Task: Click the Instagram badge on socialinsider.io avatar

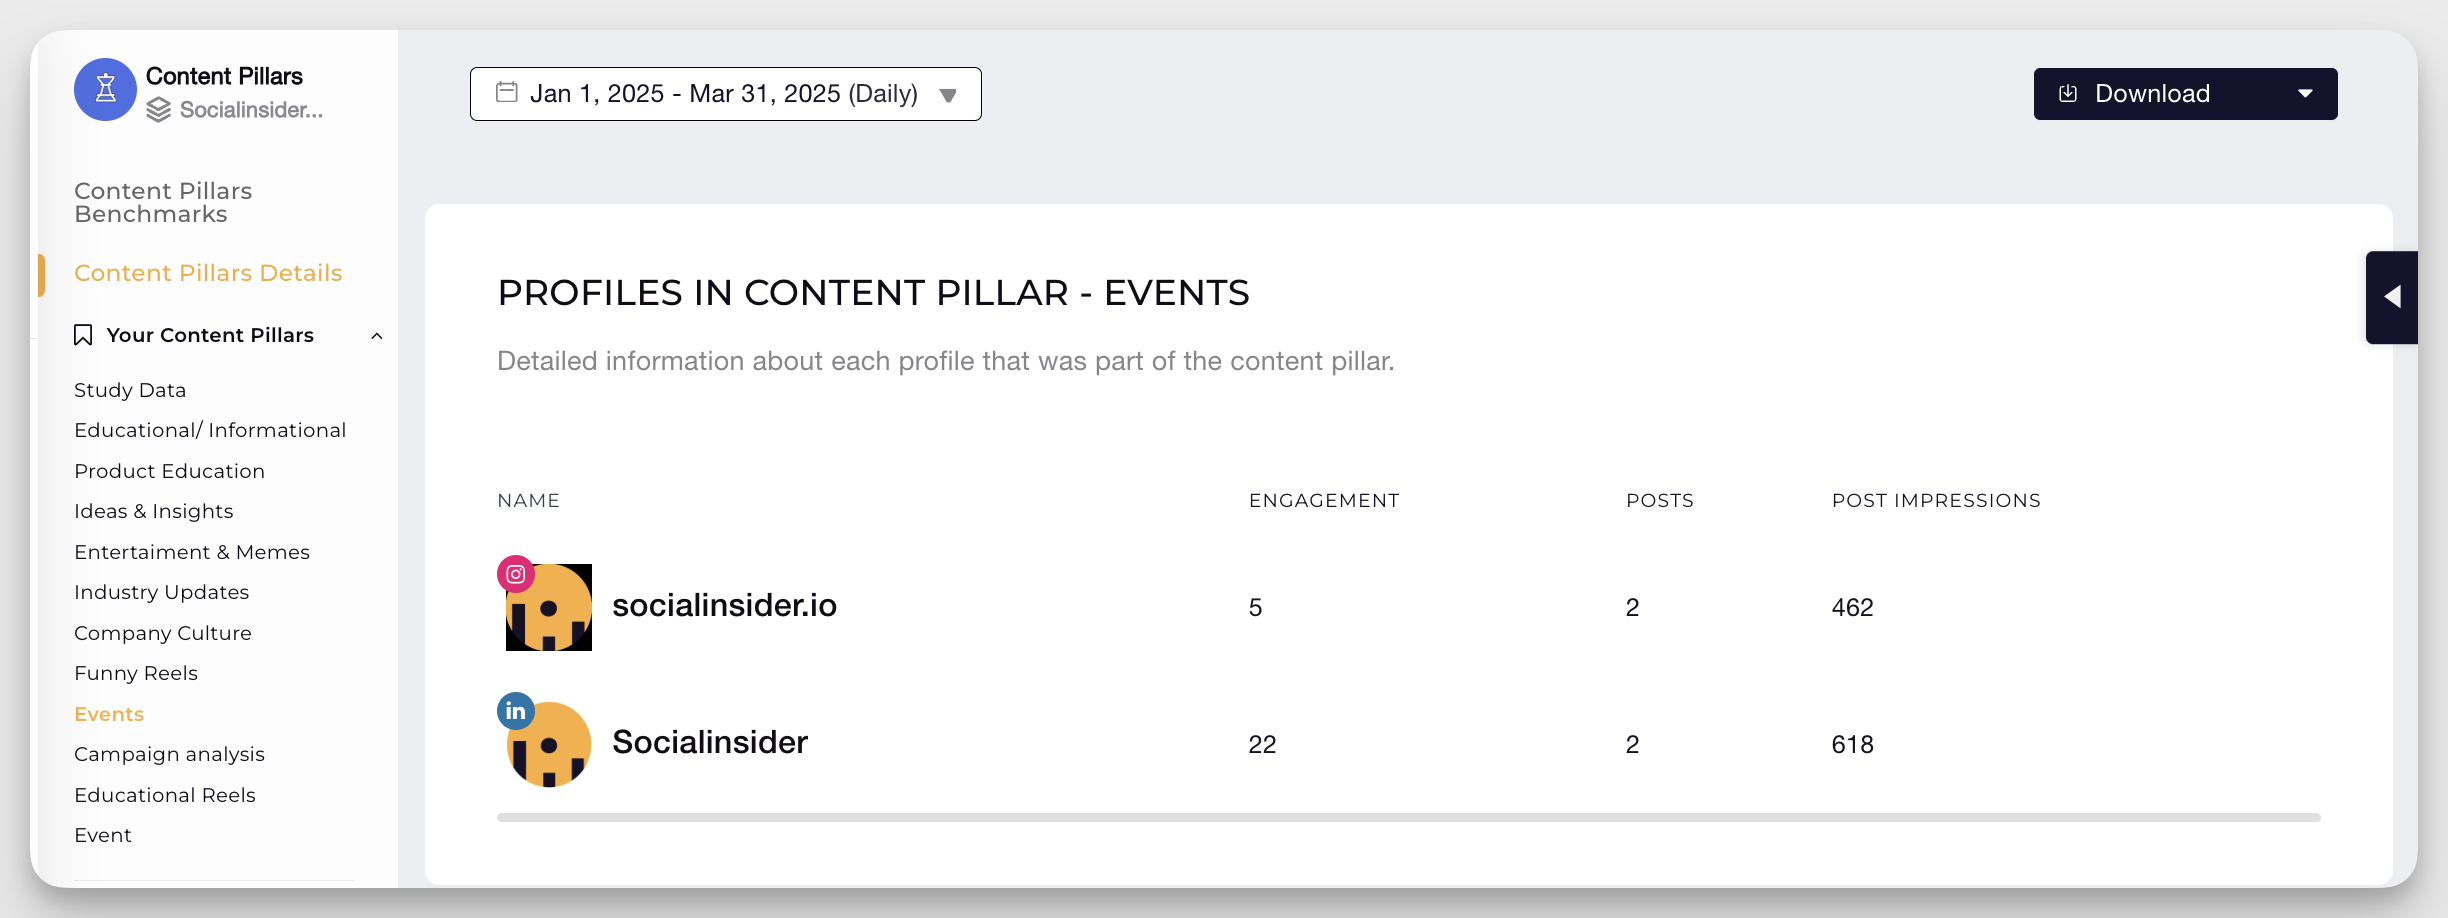Action: pos(516,574)
